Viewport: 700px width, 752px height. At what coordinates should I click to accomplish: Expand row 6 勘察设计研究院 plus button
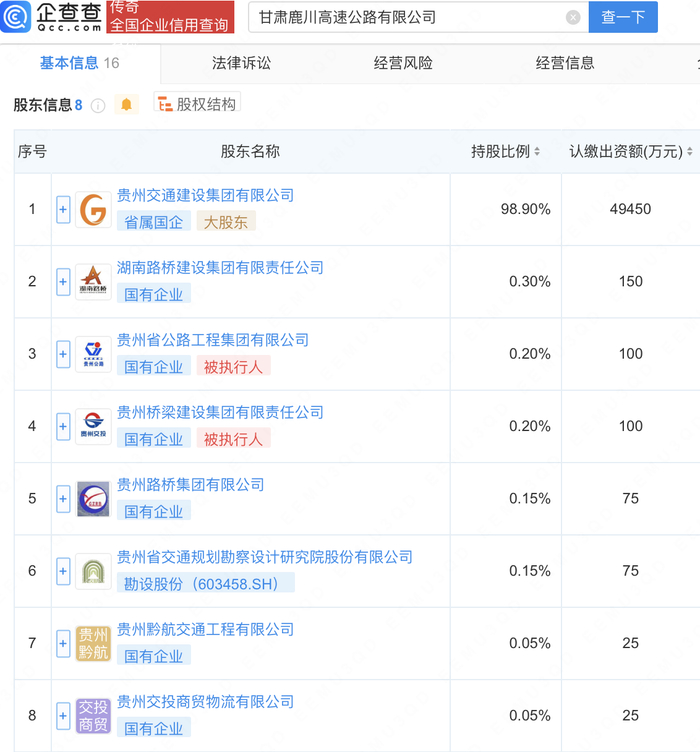(63, 571)
